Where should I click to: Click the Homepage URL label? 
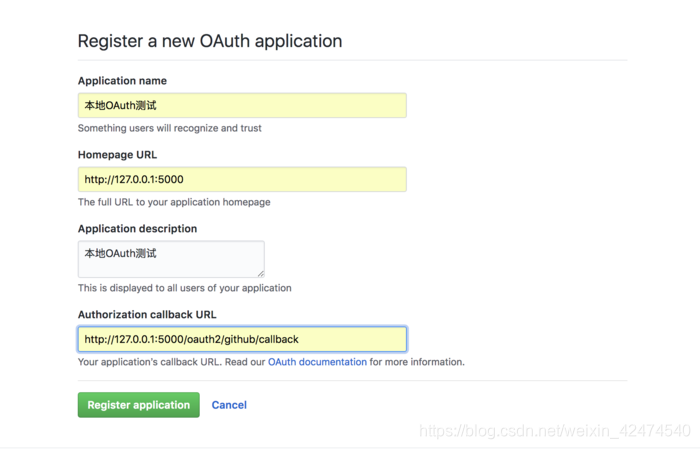coord(117,155)
